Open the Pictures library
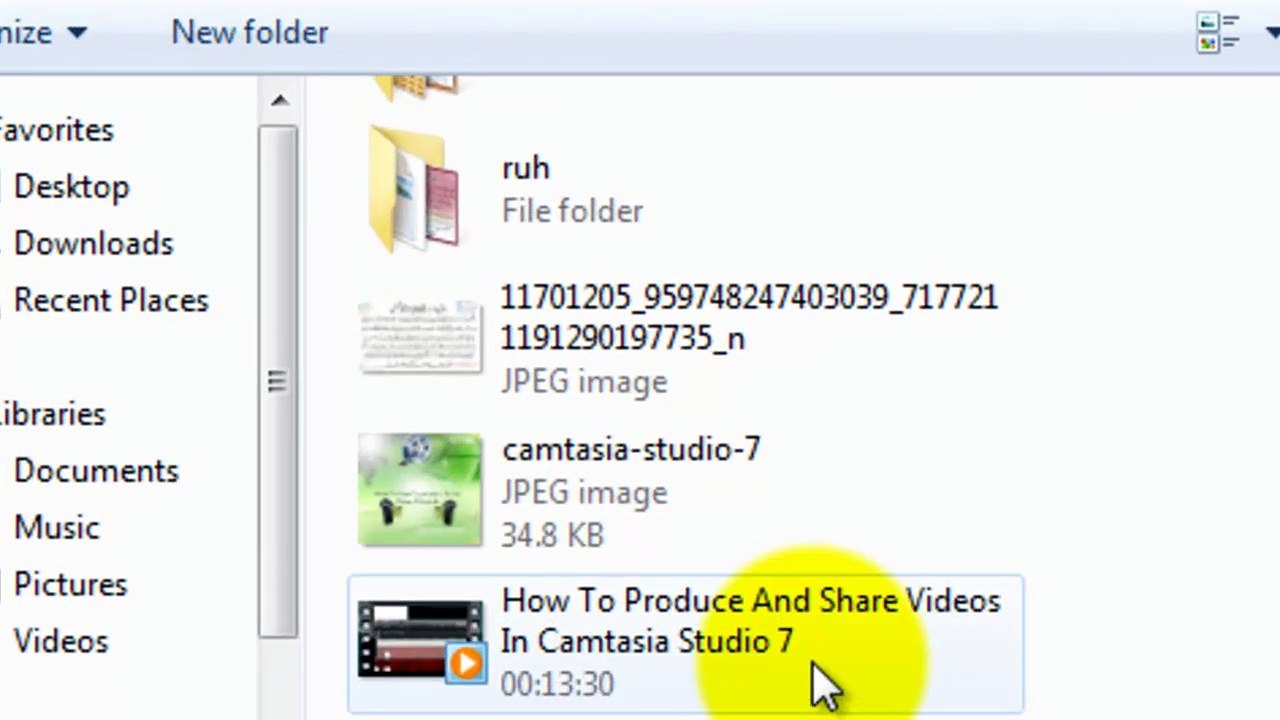 pyautogui.click(x=70, y=585)
